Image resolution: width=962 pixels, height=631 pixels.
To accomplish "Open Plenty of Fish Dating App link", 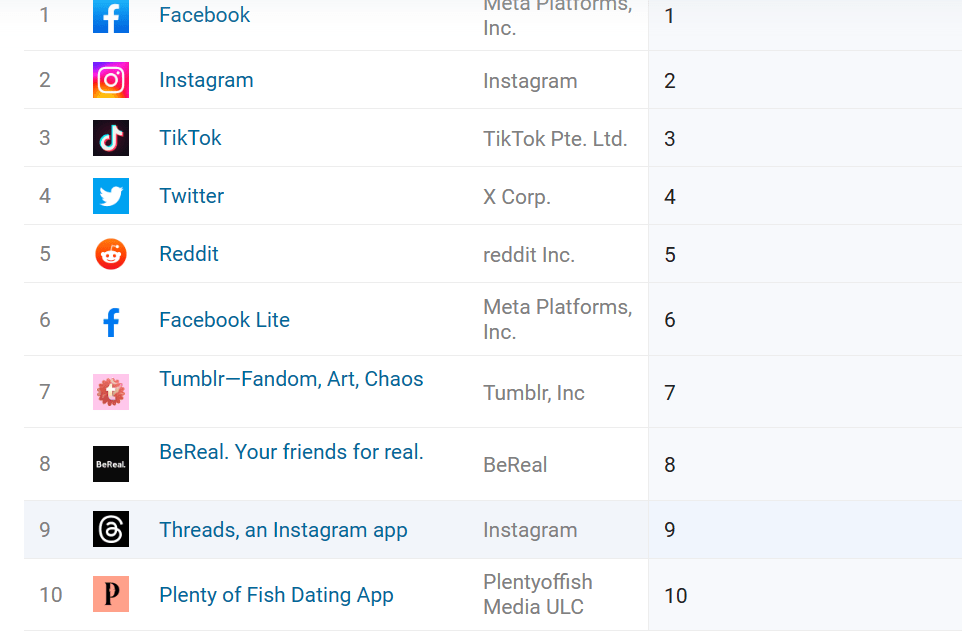I will tap(276, 595).
